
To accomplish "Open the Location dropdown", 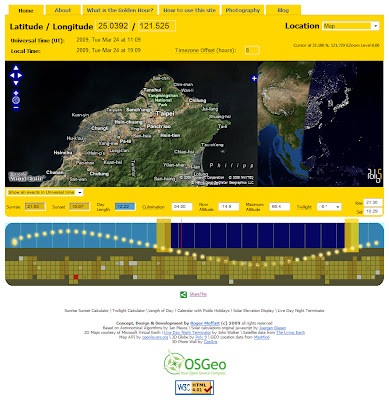I will tap(351, 26).
